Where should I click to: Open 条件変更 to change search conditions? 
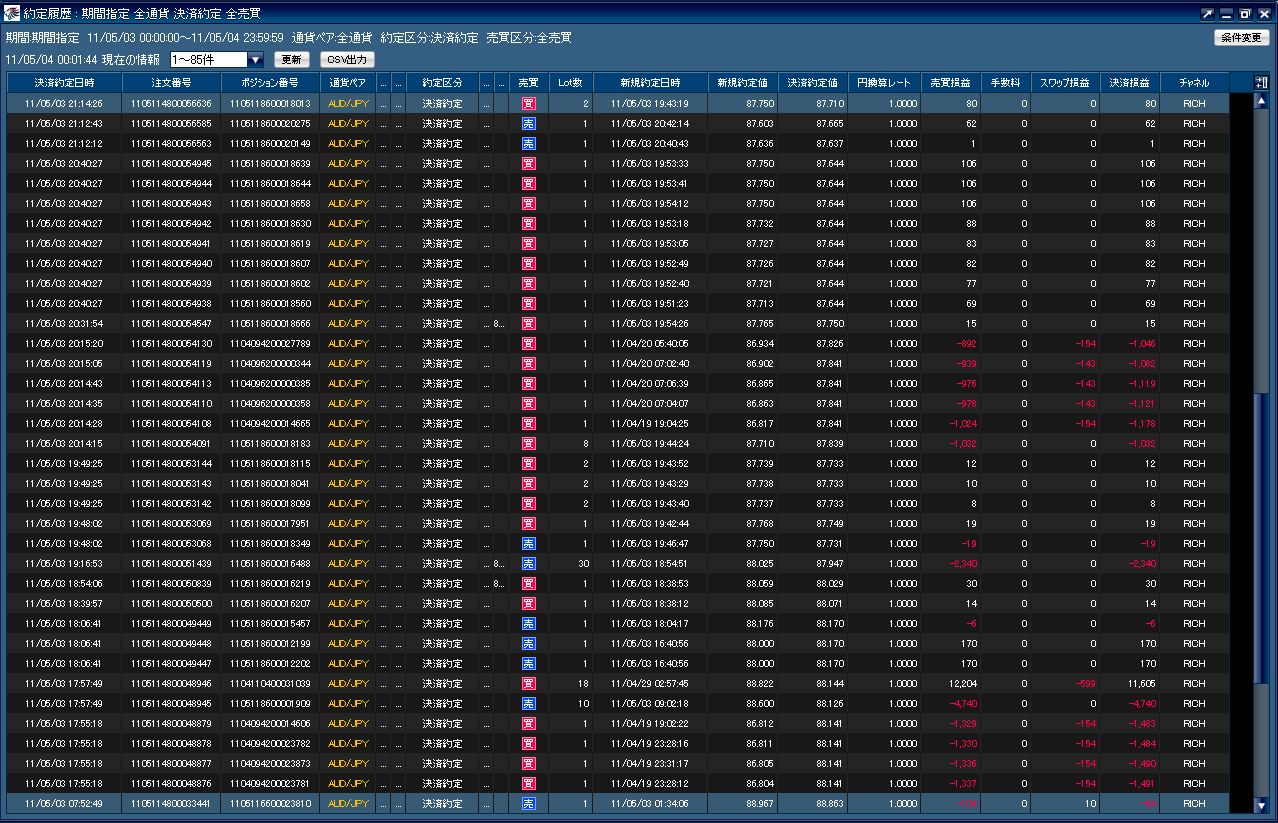(x=1241, y=38)
